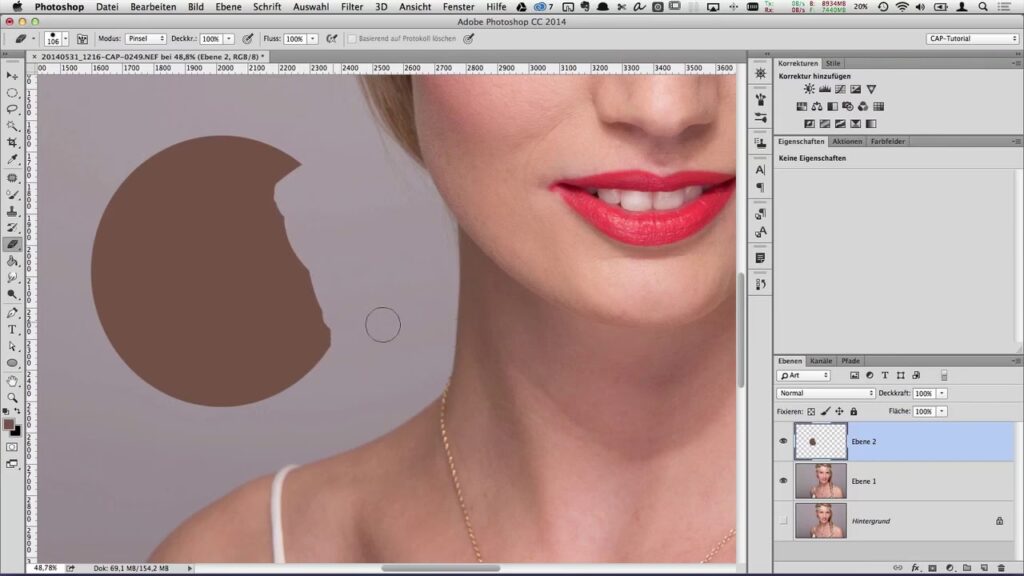Delete layer with the trash icon
This screenshot has height=576, width=1024.
pyautogui.click(x=1001, y=568)
